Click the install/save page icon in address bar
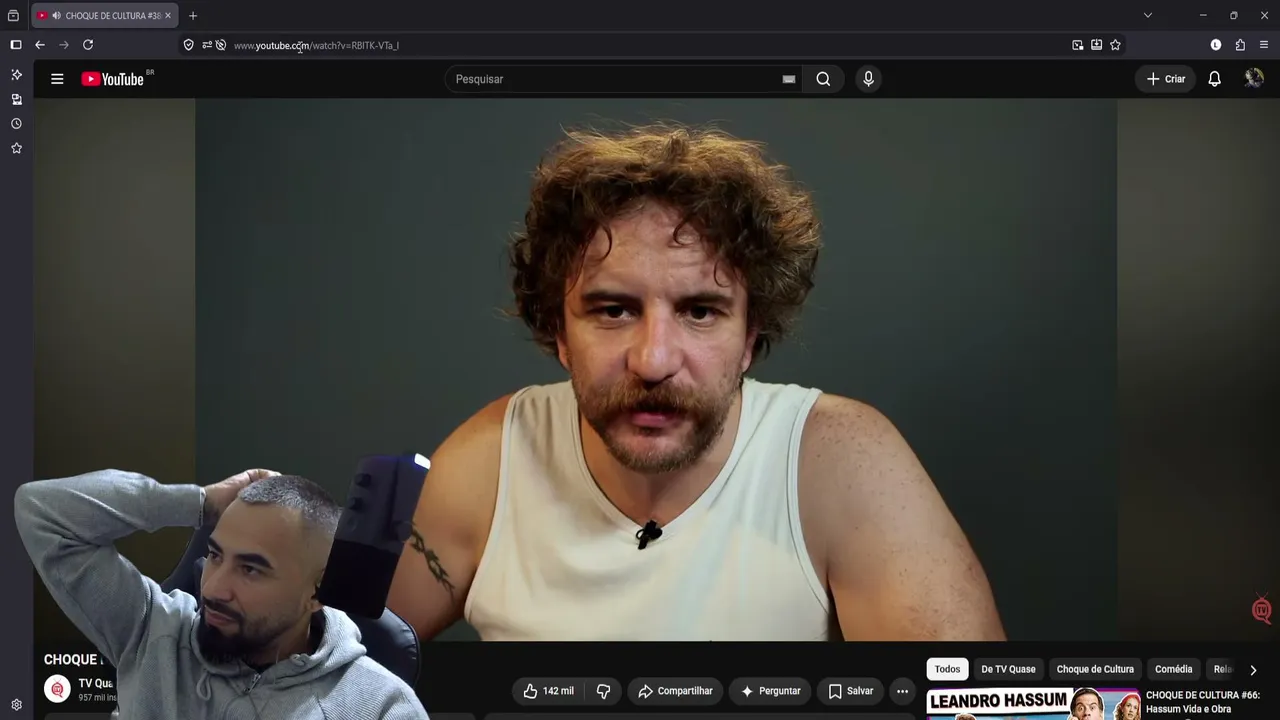 click(1096, 45)
